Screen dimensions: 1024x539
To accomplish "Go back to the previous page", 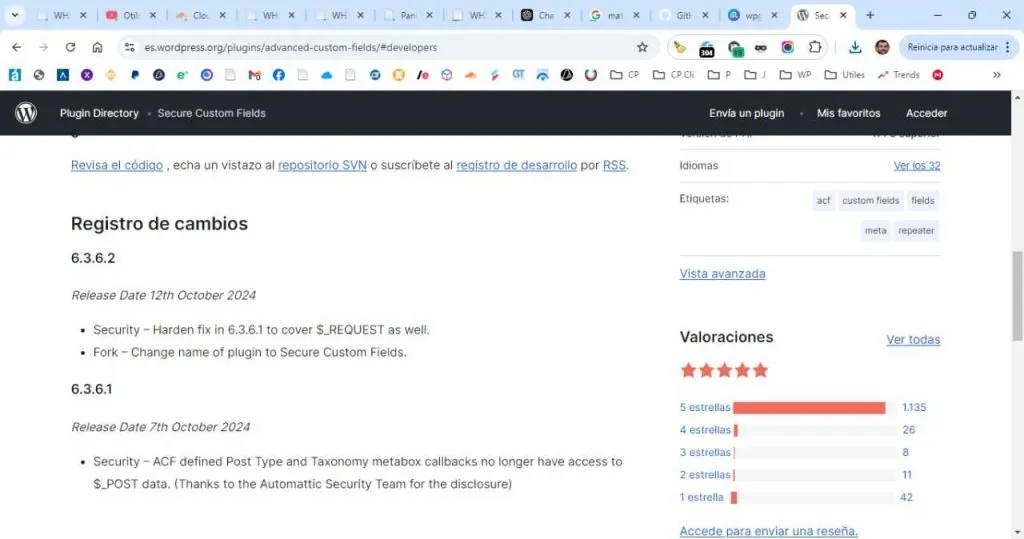I will coord(16,47).
